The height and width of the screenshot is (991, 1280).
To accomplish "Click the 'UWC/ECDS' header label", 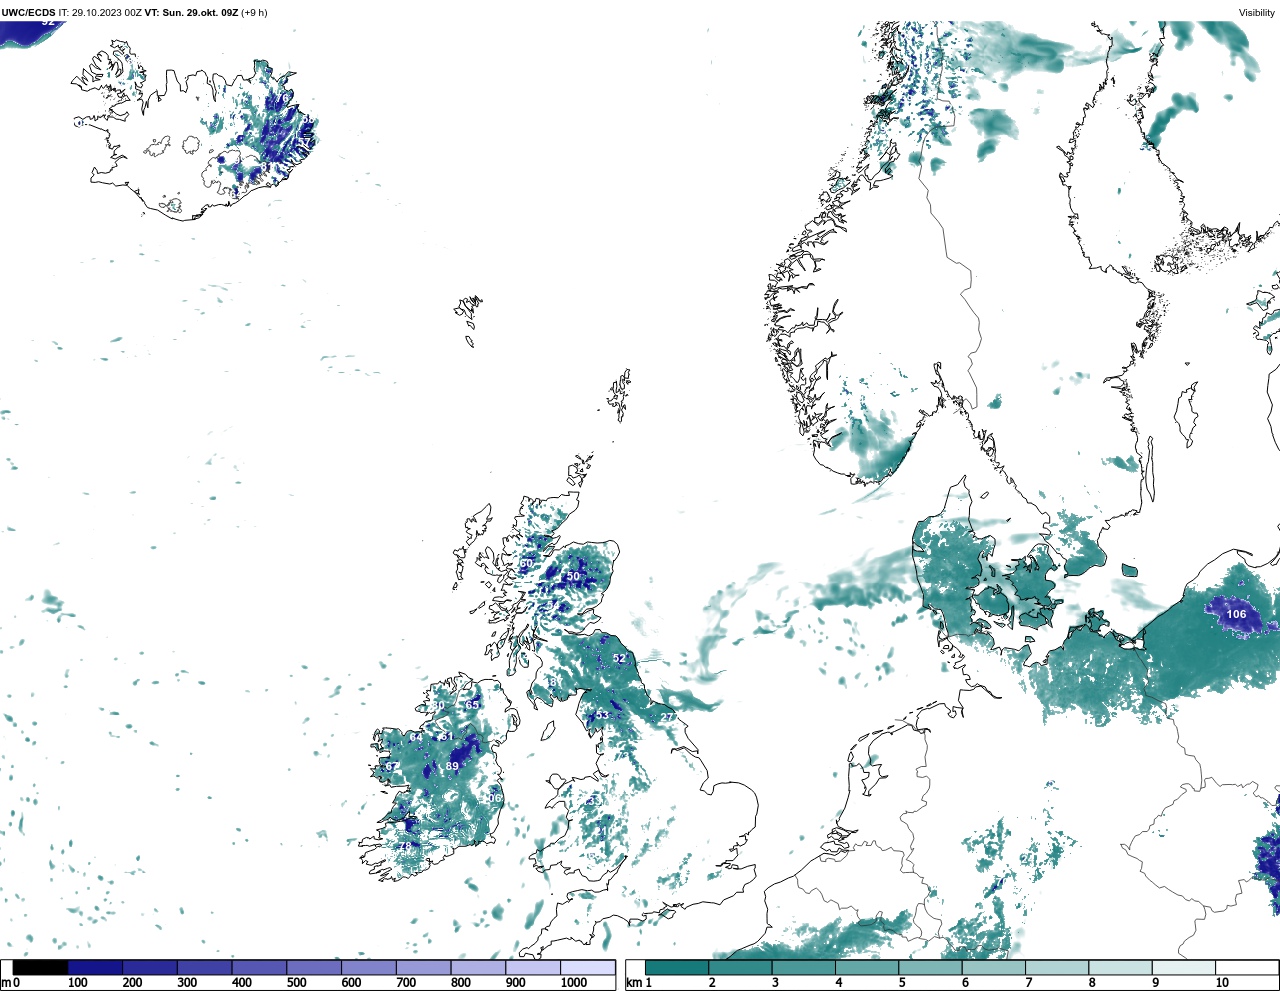I will 28,13.
